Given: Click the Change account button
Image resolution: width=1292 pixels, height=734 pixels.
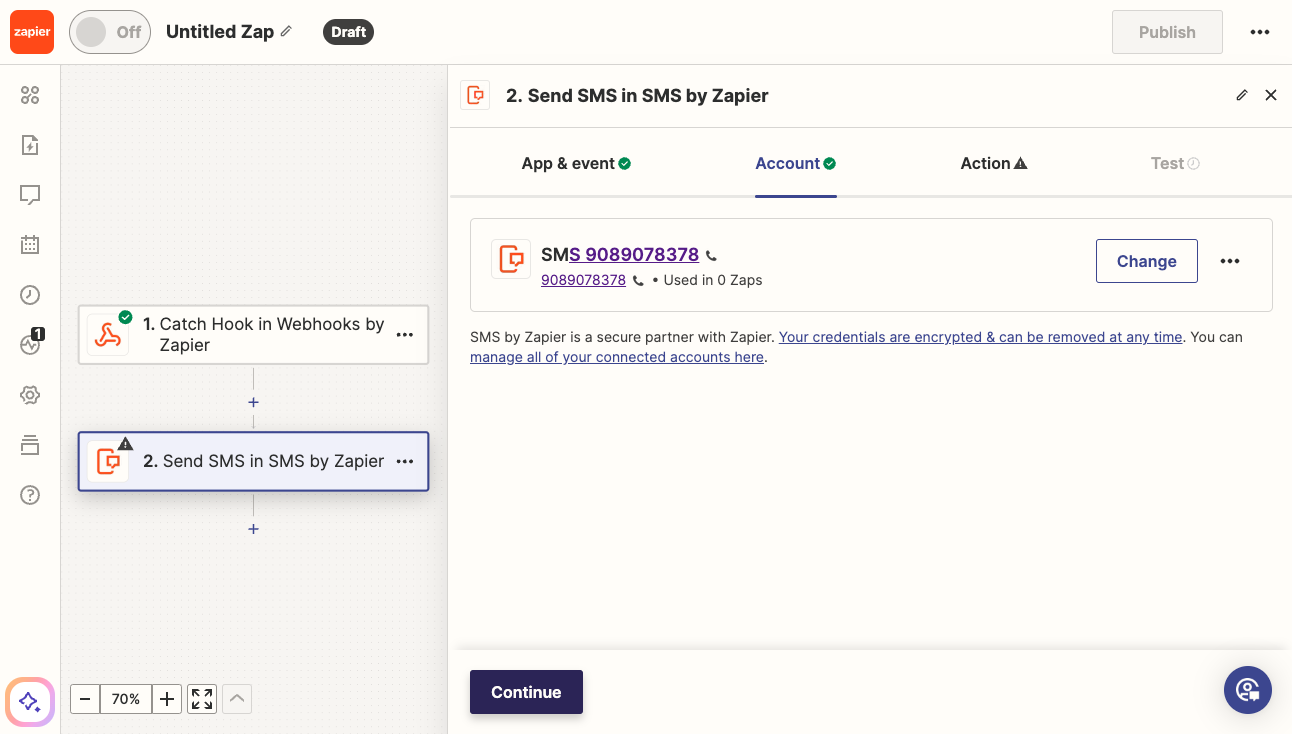Looking at the screenshot, I should tap(1146, 261).
